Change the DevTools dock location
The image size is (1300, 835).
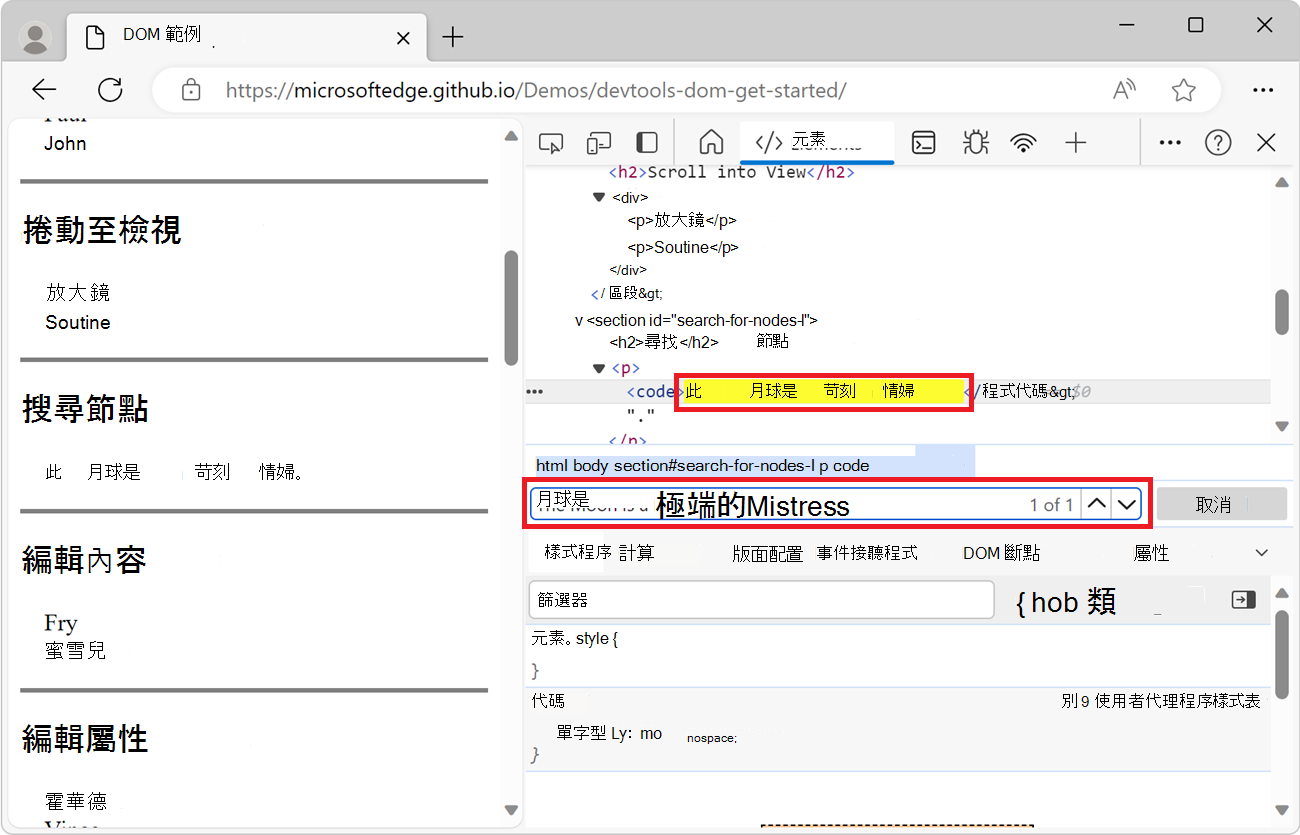(x=646, y=142)
